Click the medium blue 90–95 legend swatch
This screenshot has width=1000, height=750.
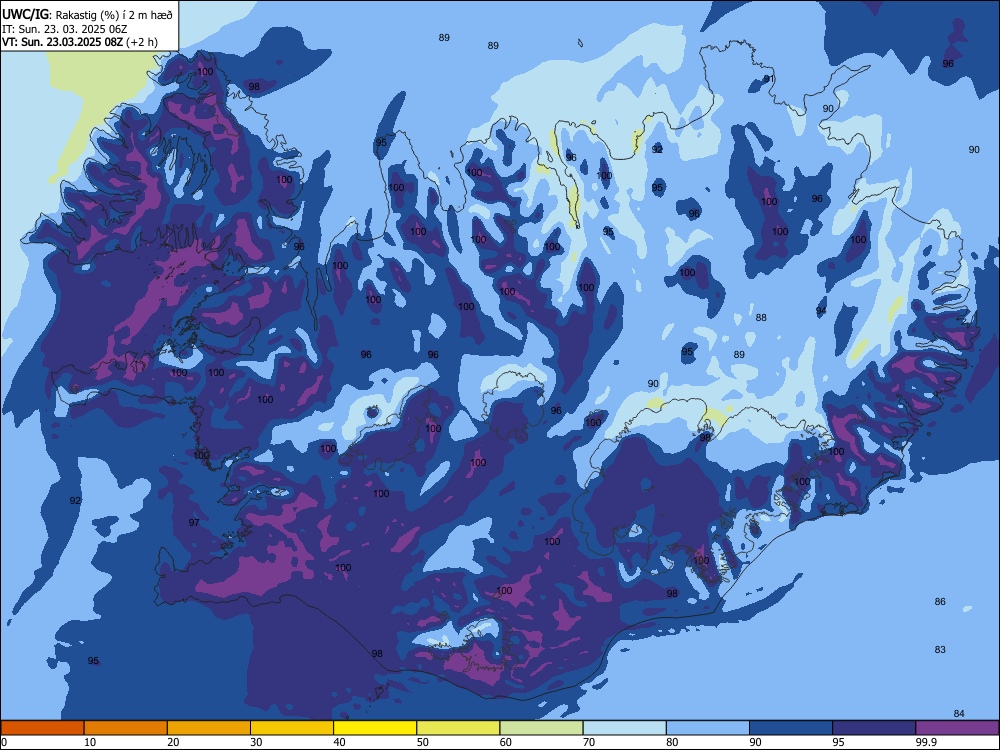791,728
